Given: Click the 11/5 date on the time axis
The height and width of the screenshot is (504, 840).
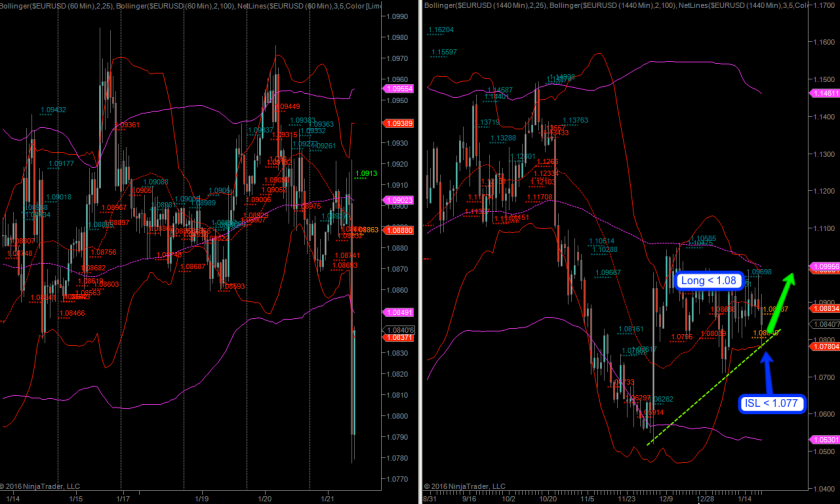Looking at the screenshot, I should tap(588, 499).
